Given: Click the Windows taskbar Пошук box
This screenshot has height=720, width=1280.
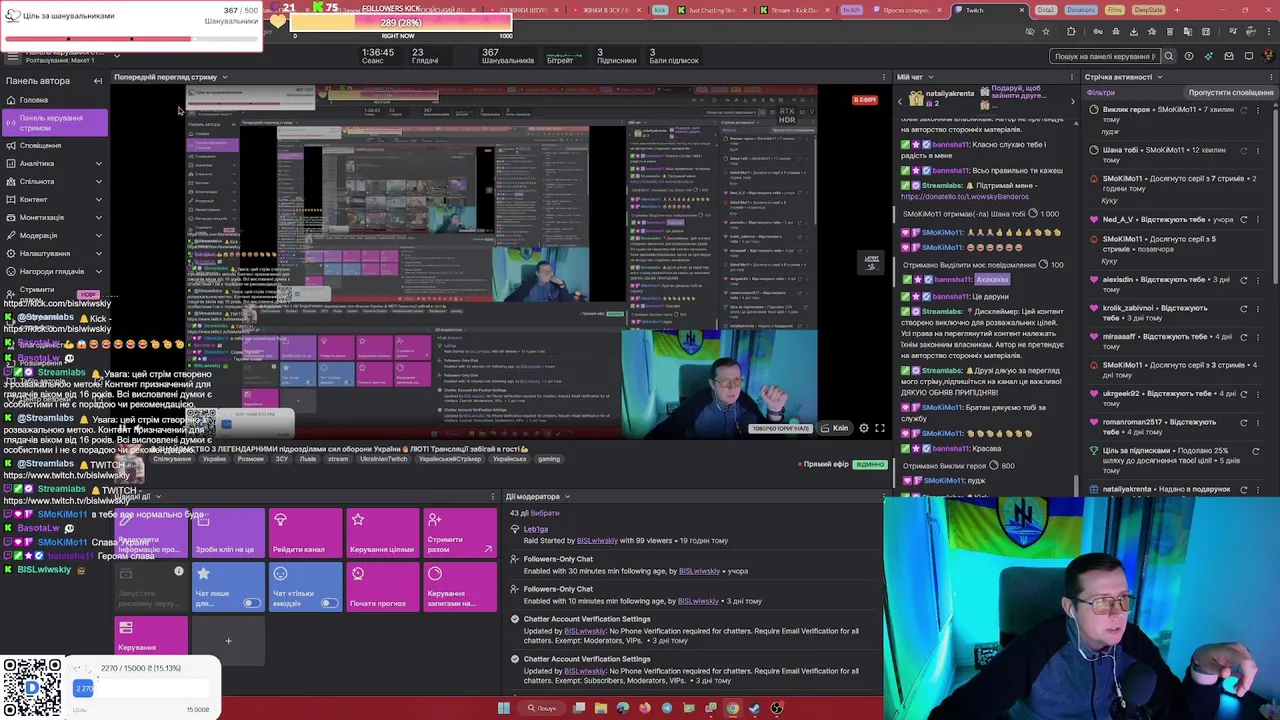Looking at the screenshot, I should [x=543, y=708].
